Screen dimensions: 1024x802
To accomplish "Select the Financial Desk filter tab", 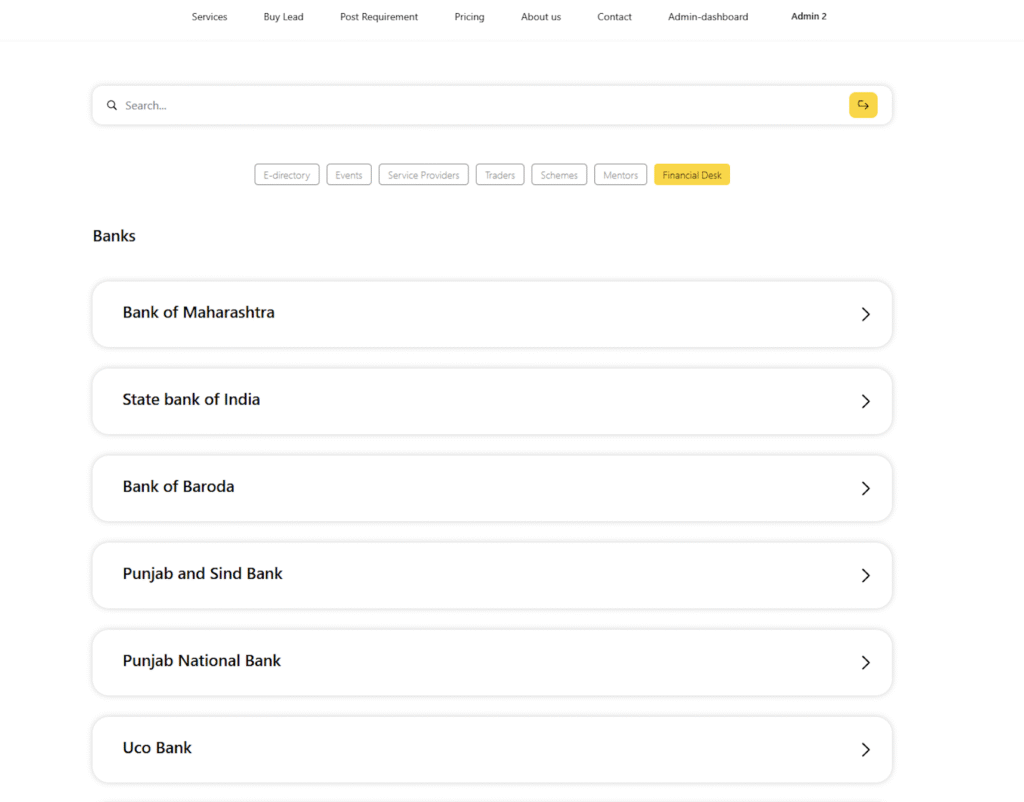I will pos(692,174).
